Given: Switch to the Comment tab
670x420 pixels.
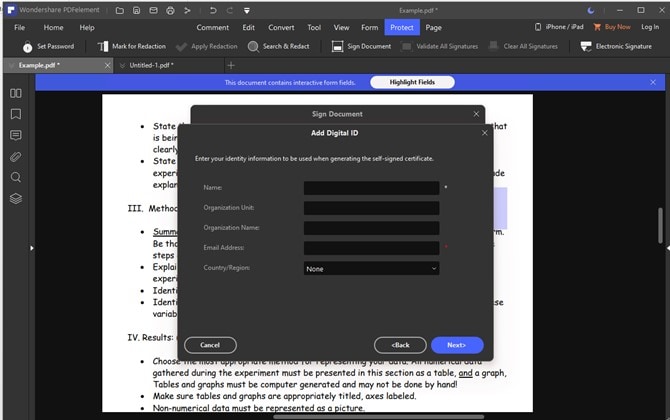Looking at the screenshot, I should pyautogui.click(x=213, y=27).
